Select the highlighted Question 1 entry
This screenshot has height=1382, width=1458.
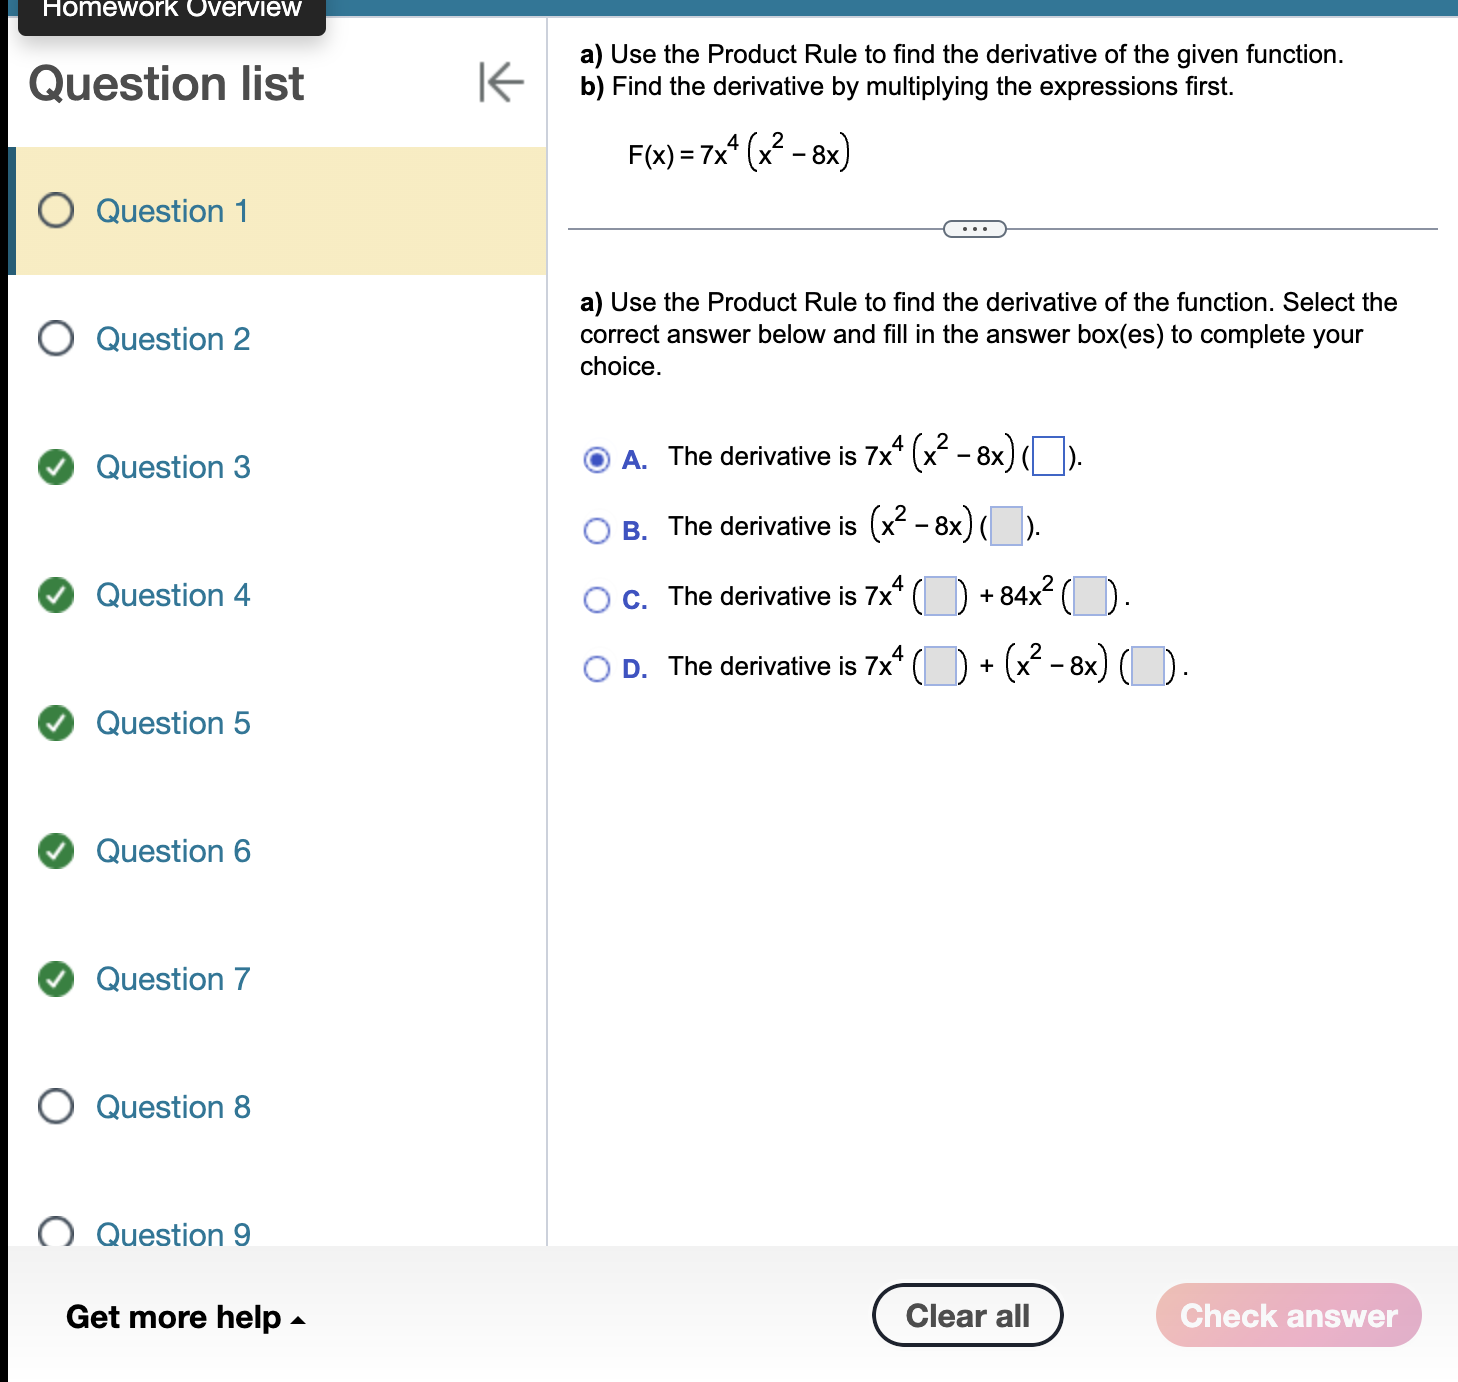coord(172,211)
